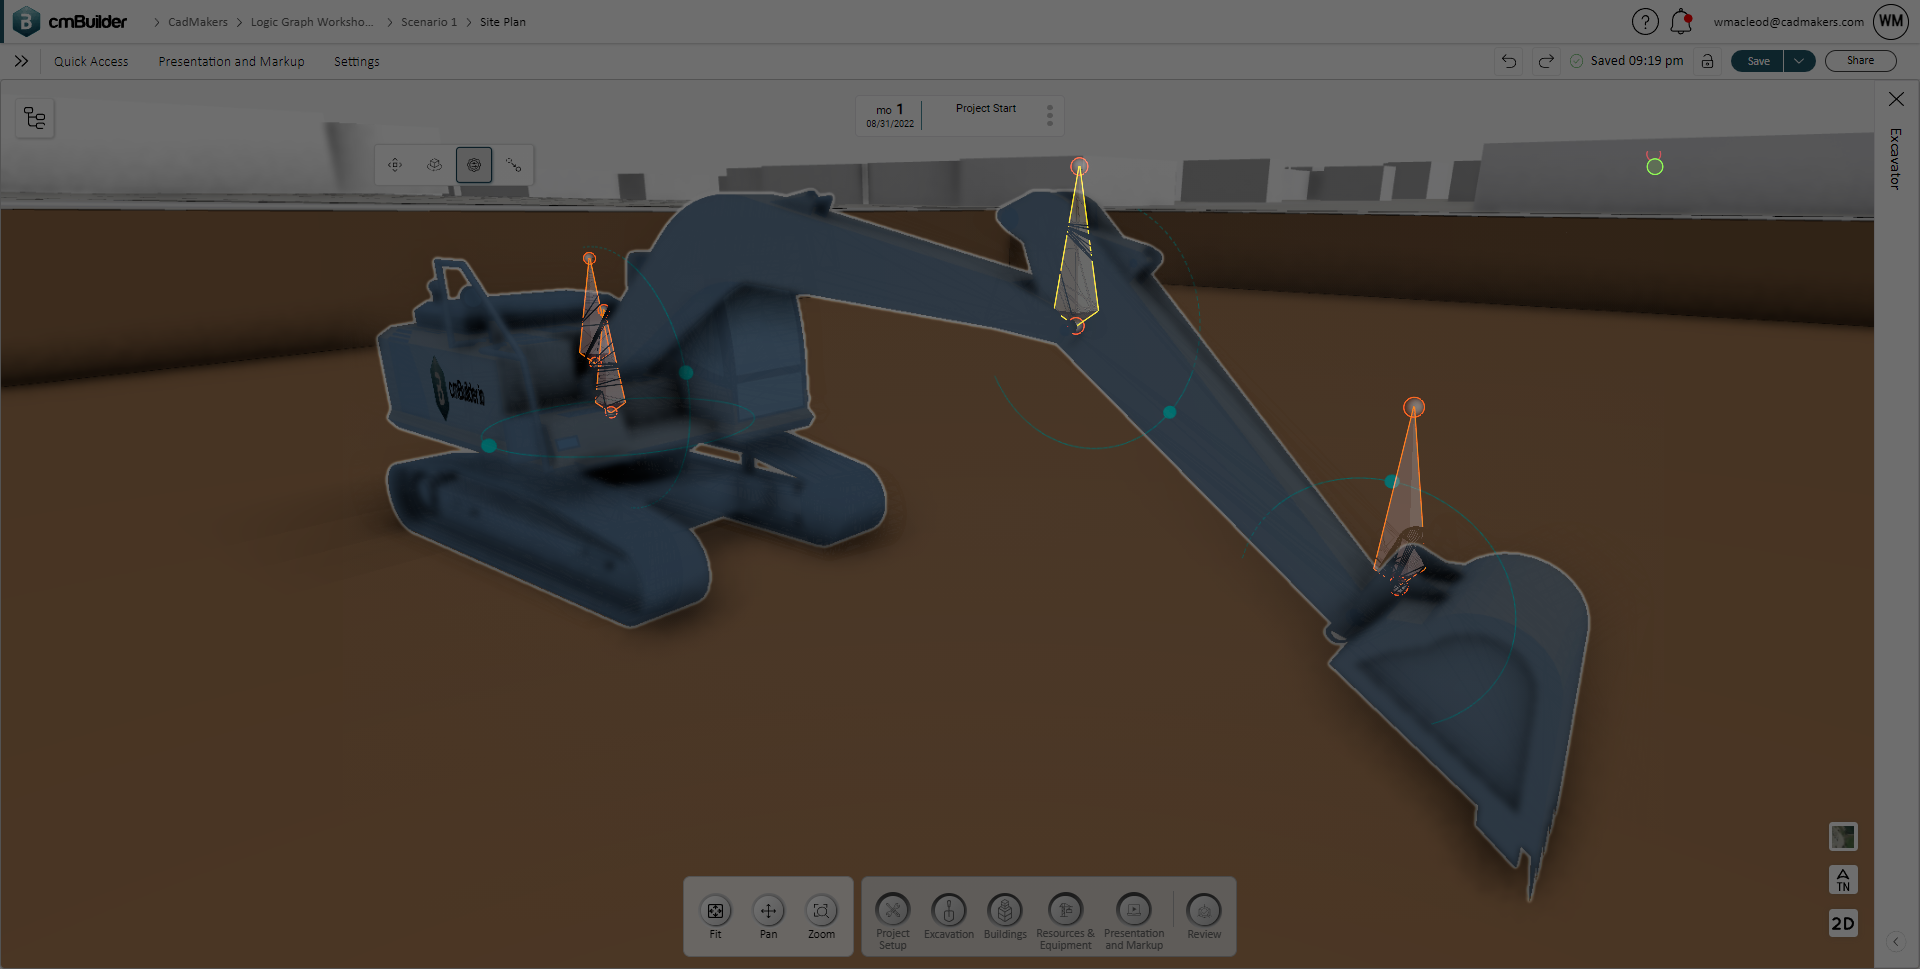The height and width of the screenshot is (969, 1920).
Task: Click the green target marker in the sky
Action: pos(1655,166)
